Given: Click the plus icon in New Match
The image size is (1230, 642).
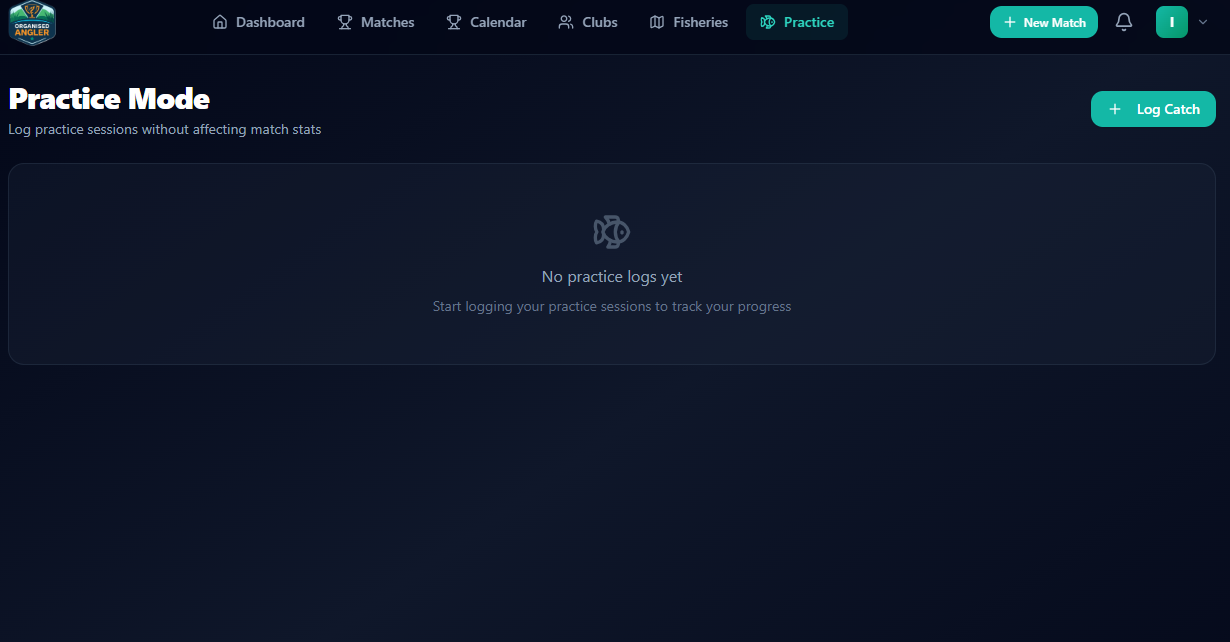Looking at the screenshot, I should [1010, 22].
